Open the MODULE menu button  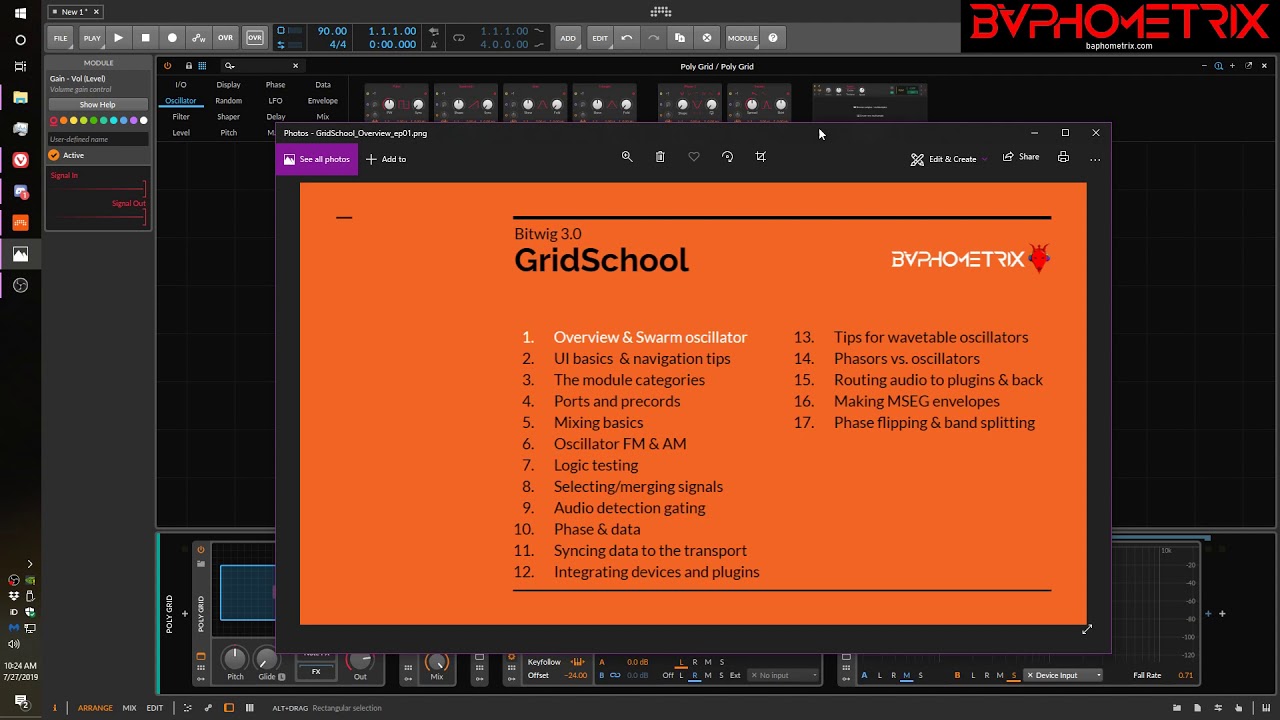point(743,38)
